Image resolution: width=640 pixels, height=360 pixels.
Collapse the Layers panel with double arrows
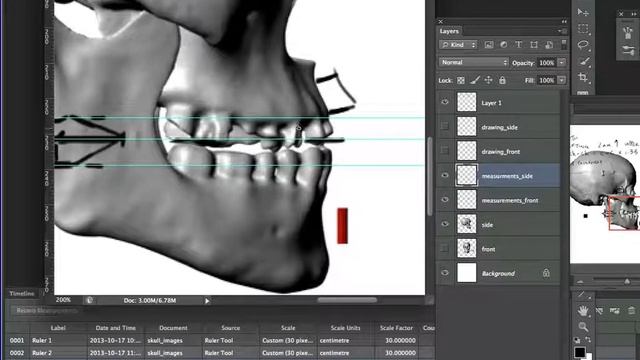[564, 22]
